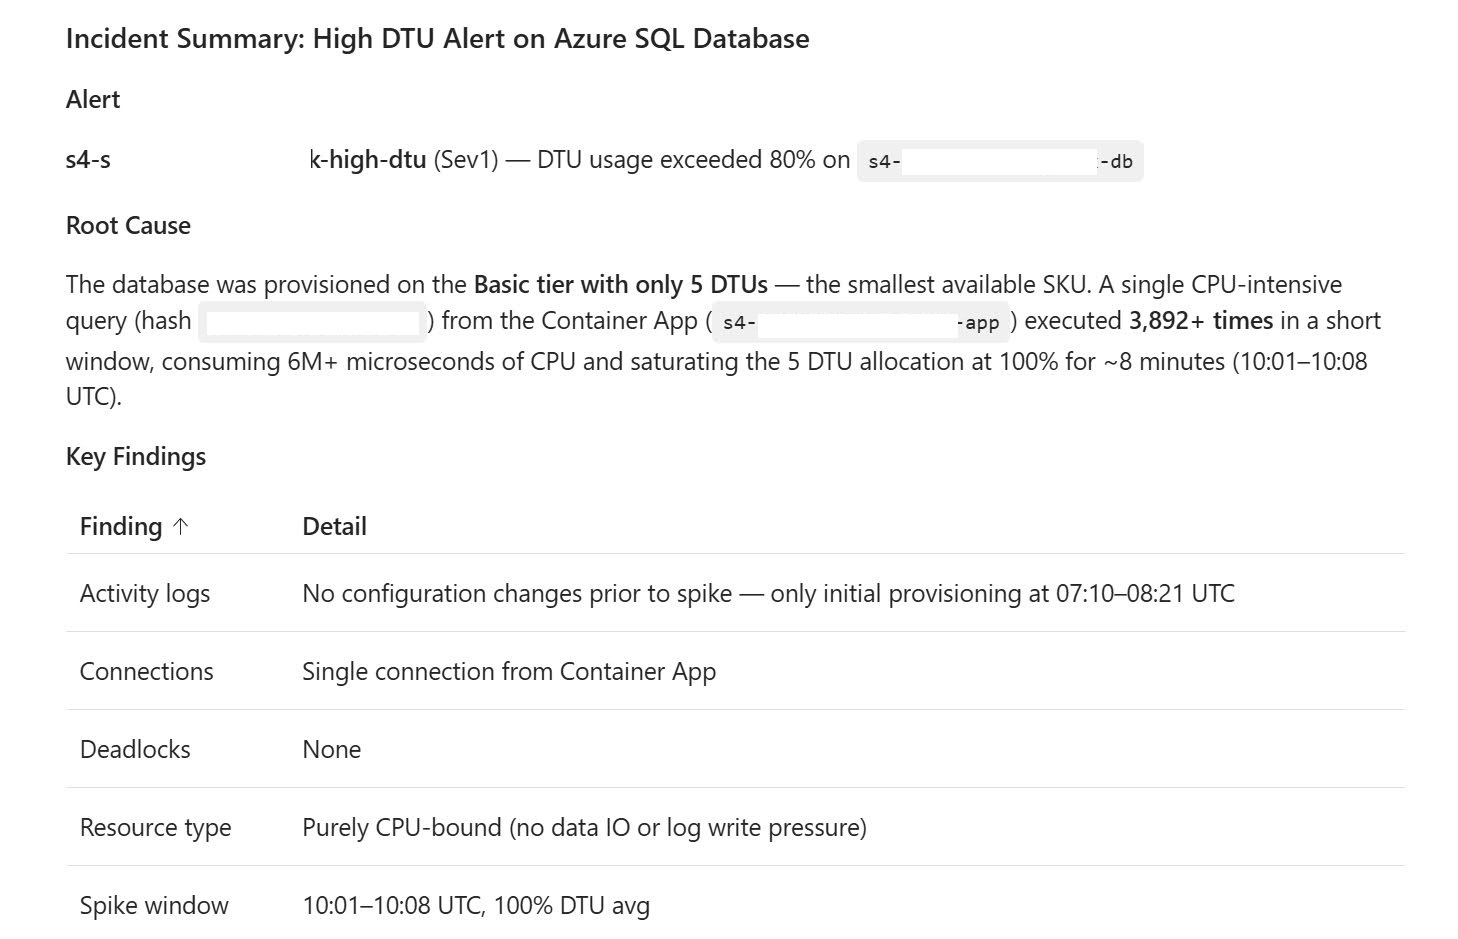Click the Incident Summary title
This screenshot has width=1458, height=939.
tap(437, 38)
